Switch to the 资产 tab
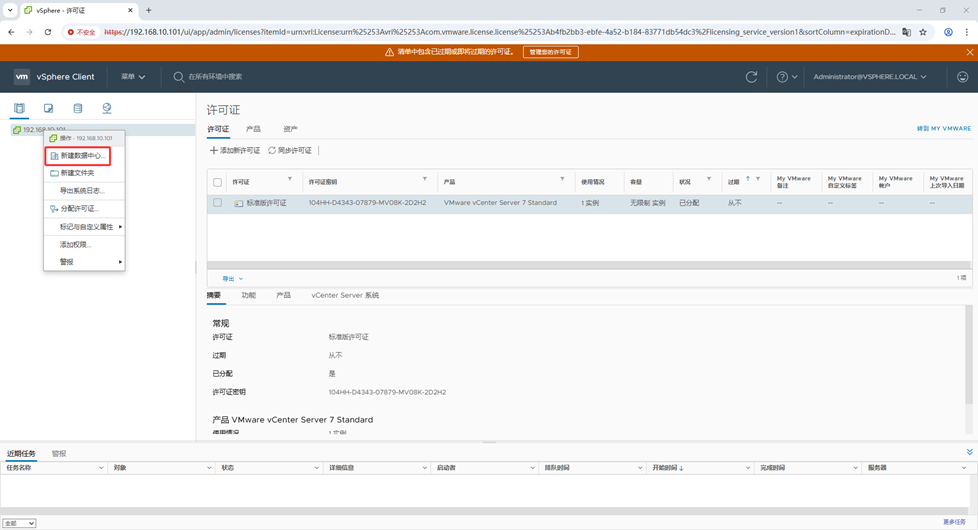 (290, 129)
